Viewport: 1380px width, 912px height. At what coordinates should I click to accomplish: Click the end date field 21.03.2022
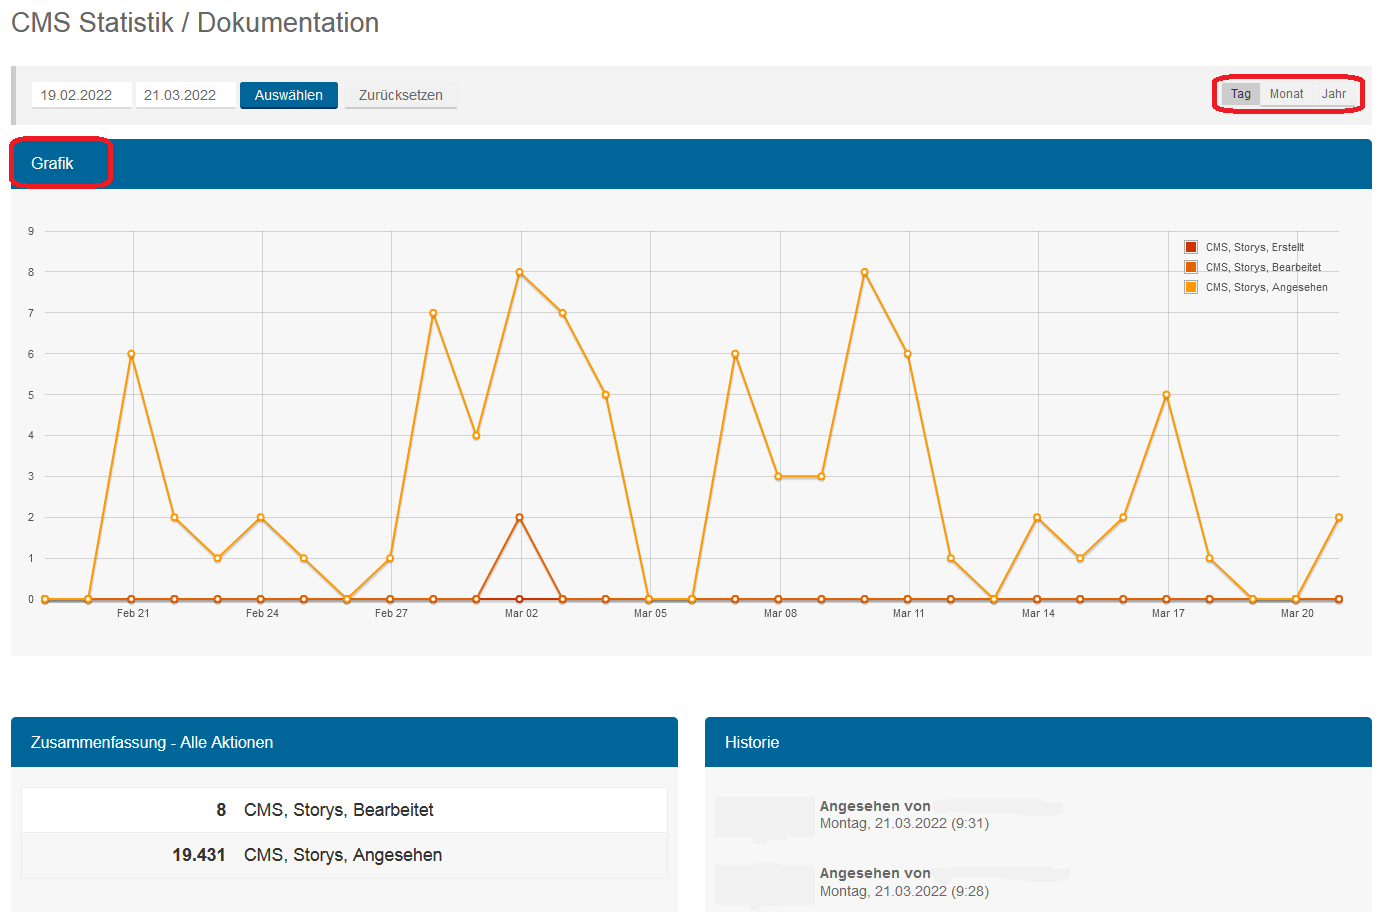click(x=184, y=95)
